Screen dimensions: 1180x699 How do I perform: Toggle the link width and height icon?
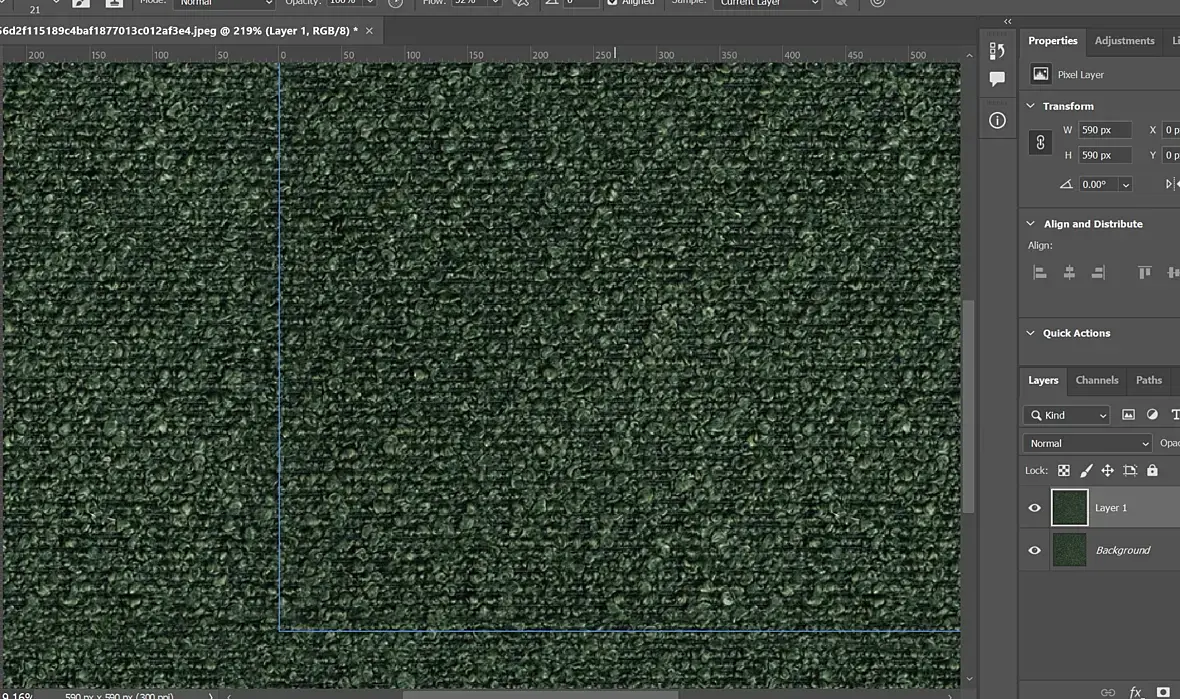[x=1040, y=141]
